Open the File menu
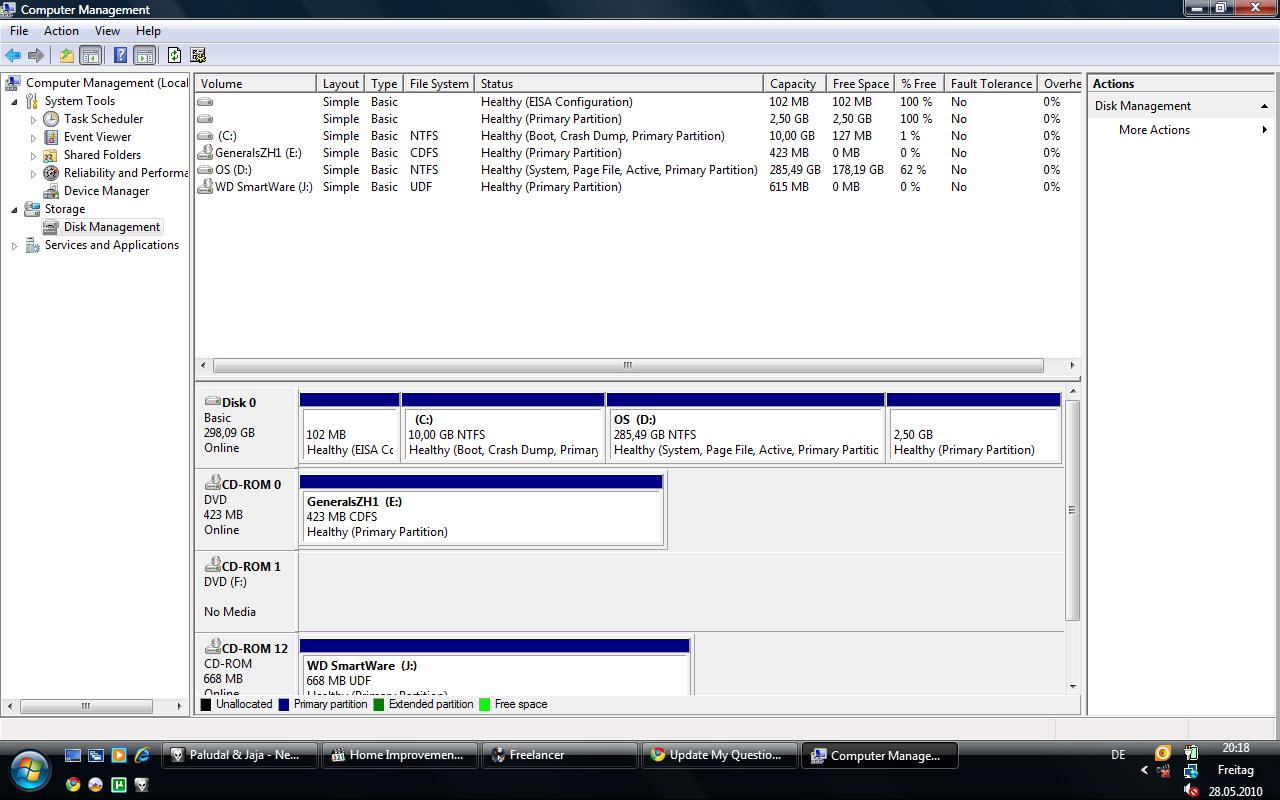 [19, 31]
